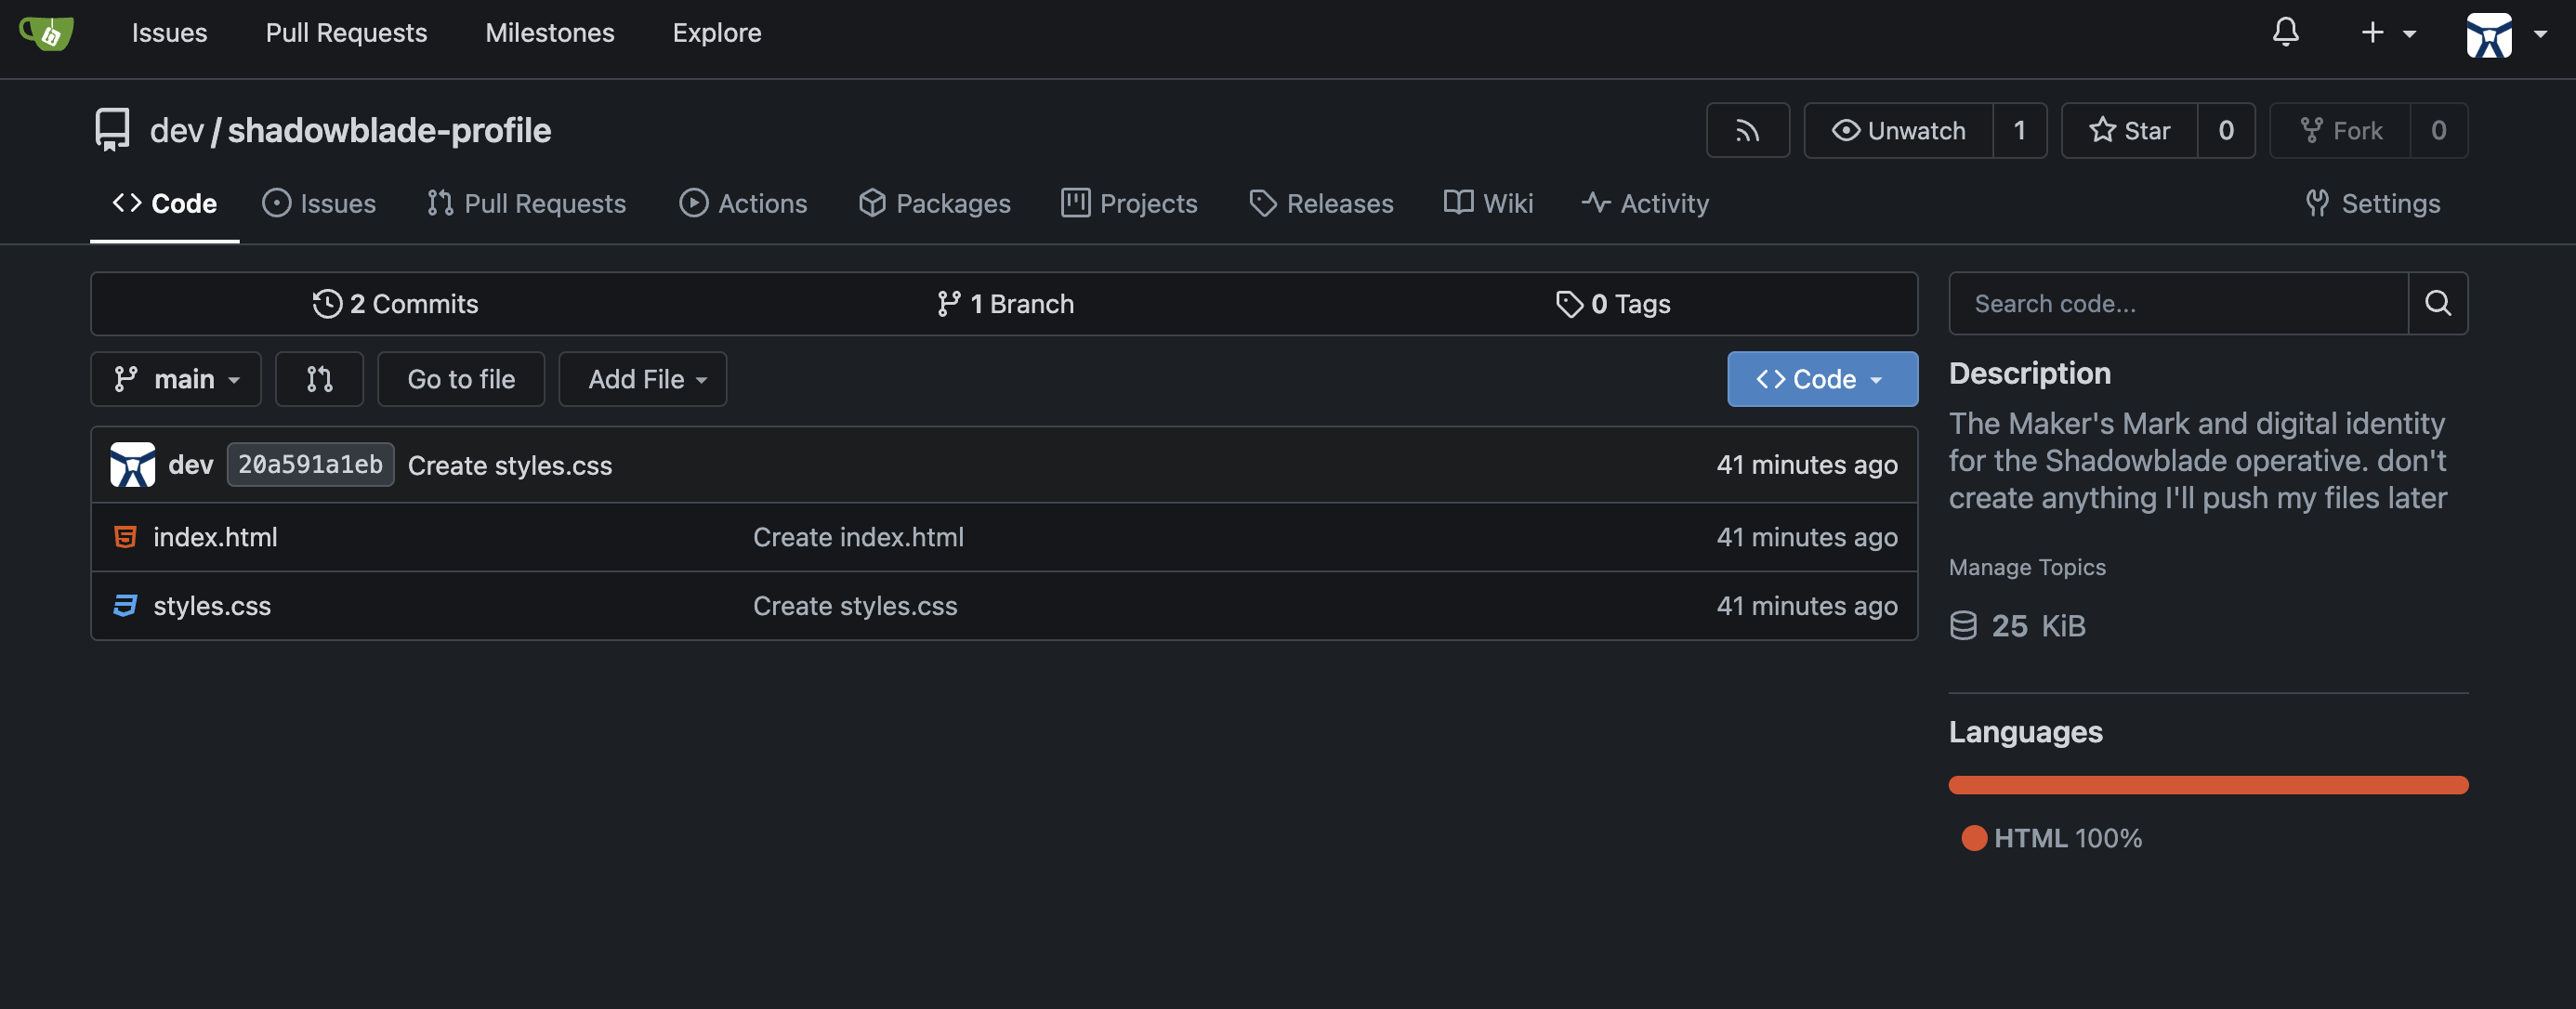Click the HTML language bar
This screenshot has width=2576, height=1009.
point(2207,785)
